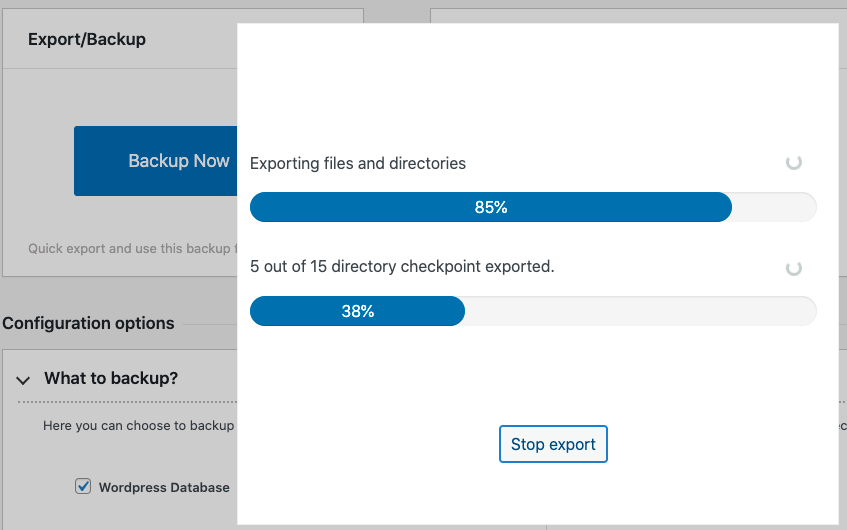Click the Exporting files and directories status text
Viewport: 847px width, 530px height.
pyautogui.click(x=358, y=163)
